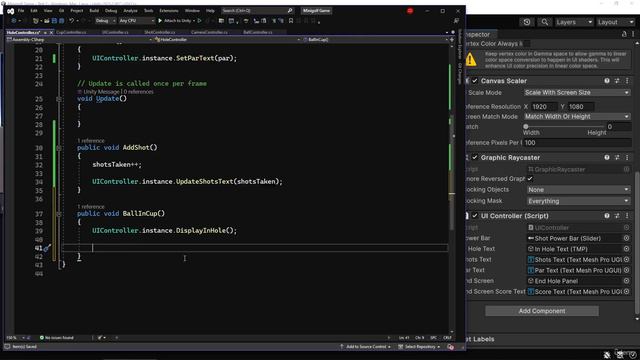Viewport: 640px width, 360px height.
Task: Click the quick actions icon on line 41
Action: pos(47,248)
